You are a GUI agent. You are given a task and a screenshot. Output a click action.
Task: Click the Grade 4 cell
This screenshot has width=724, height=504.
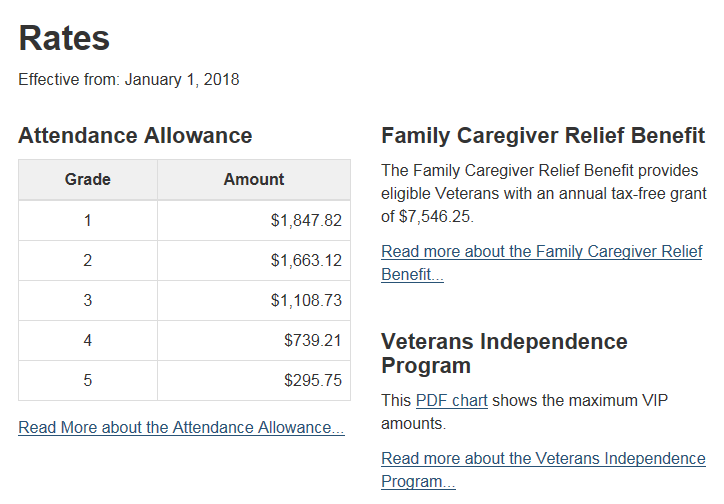[x=88, y=341]
